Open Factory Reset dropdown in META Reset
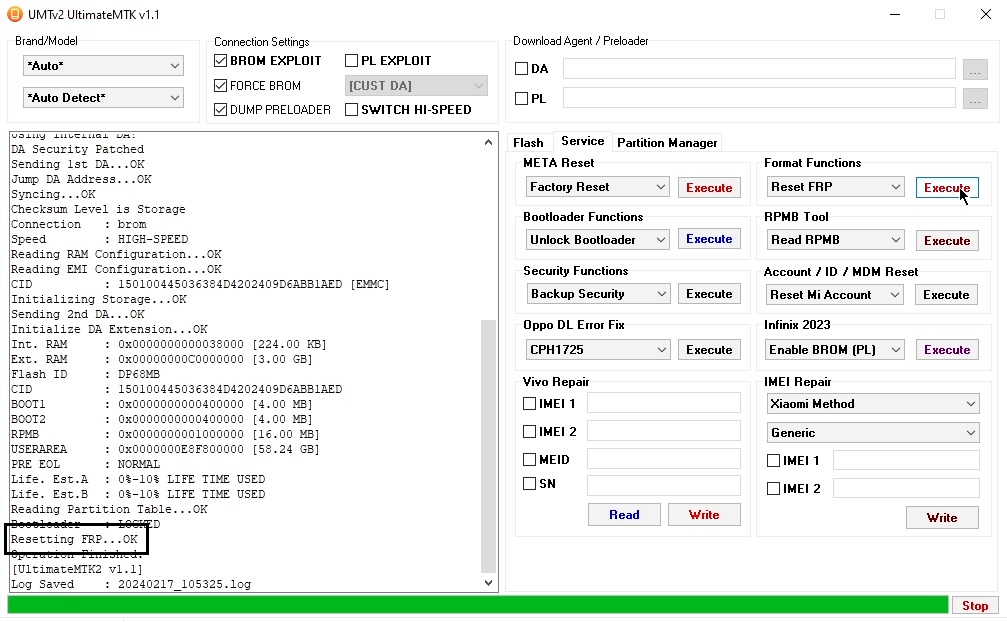The width and height of the screenshot is (1007, 622). pyautogui.click(x=597, y=187)
